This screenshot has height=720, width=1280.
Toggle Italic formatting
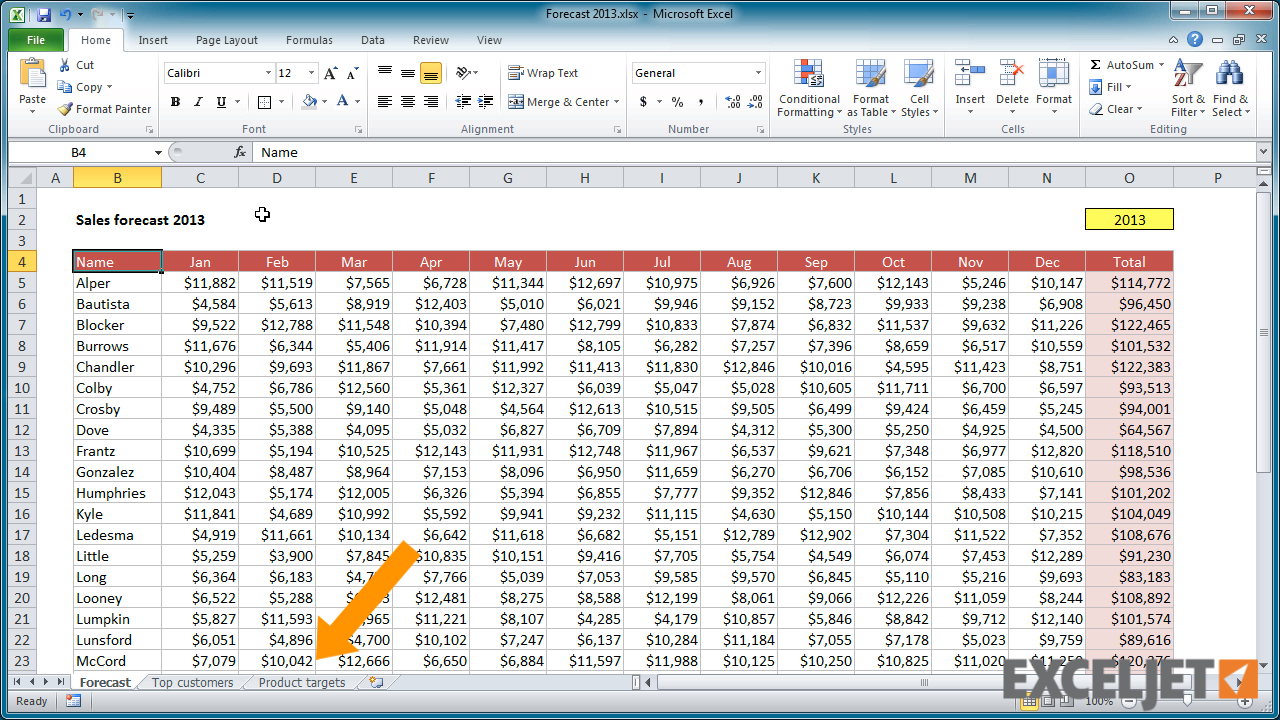[x=198, y=102]
